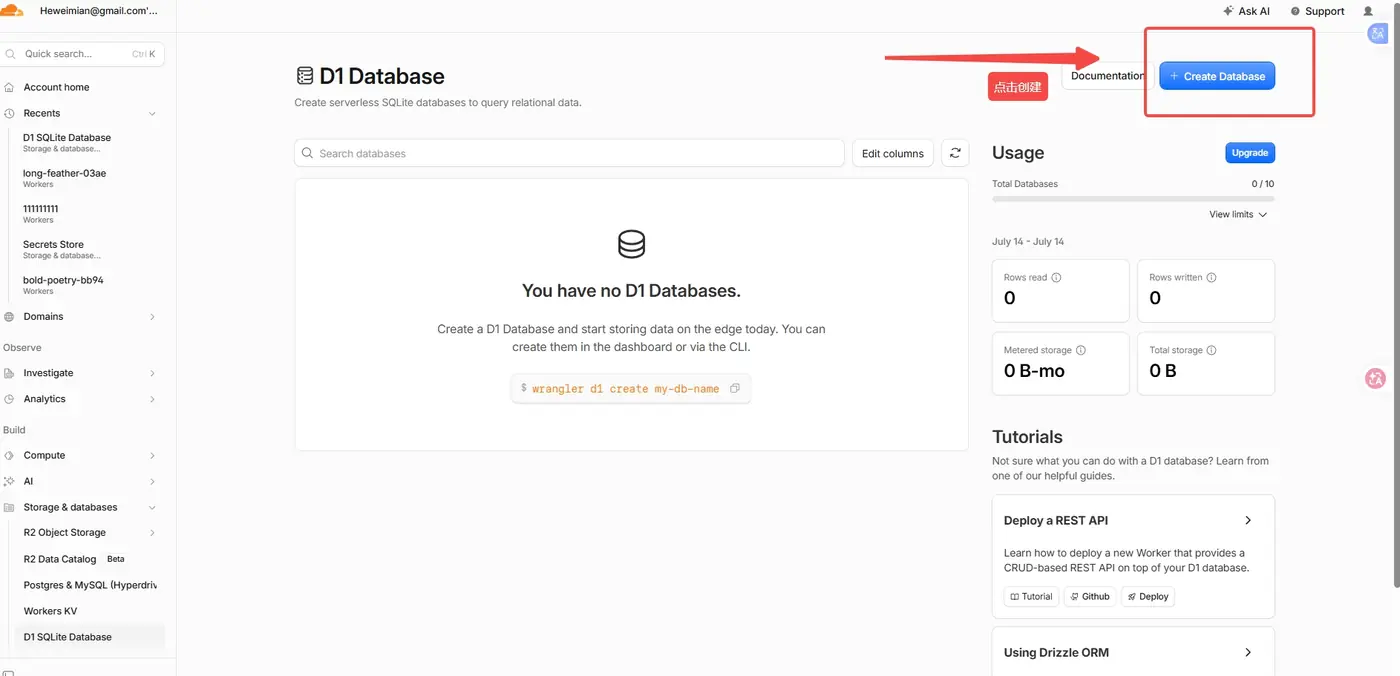Click the info icon beside Metered storage
The image size is (1400, 676).
coord(1081,350)
